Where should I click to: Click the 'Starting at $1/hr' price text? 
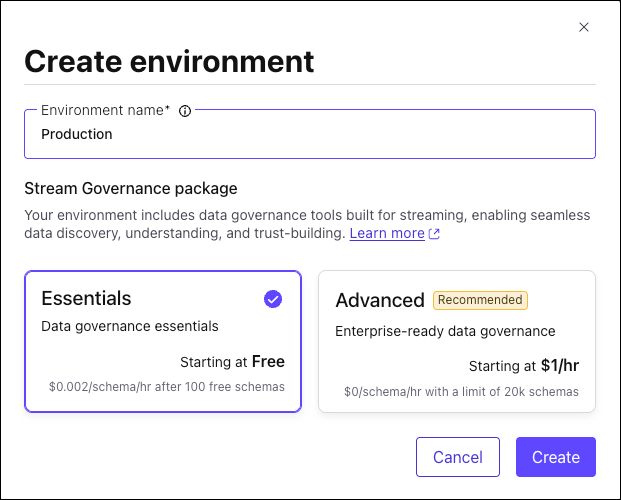click(x=523, y=366)
